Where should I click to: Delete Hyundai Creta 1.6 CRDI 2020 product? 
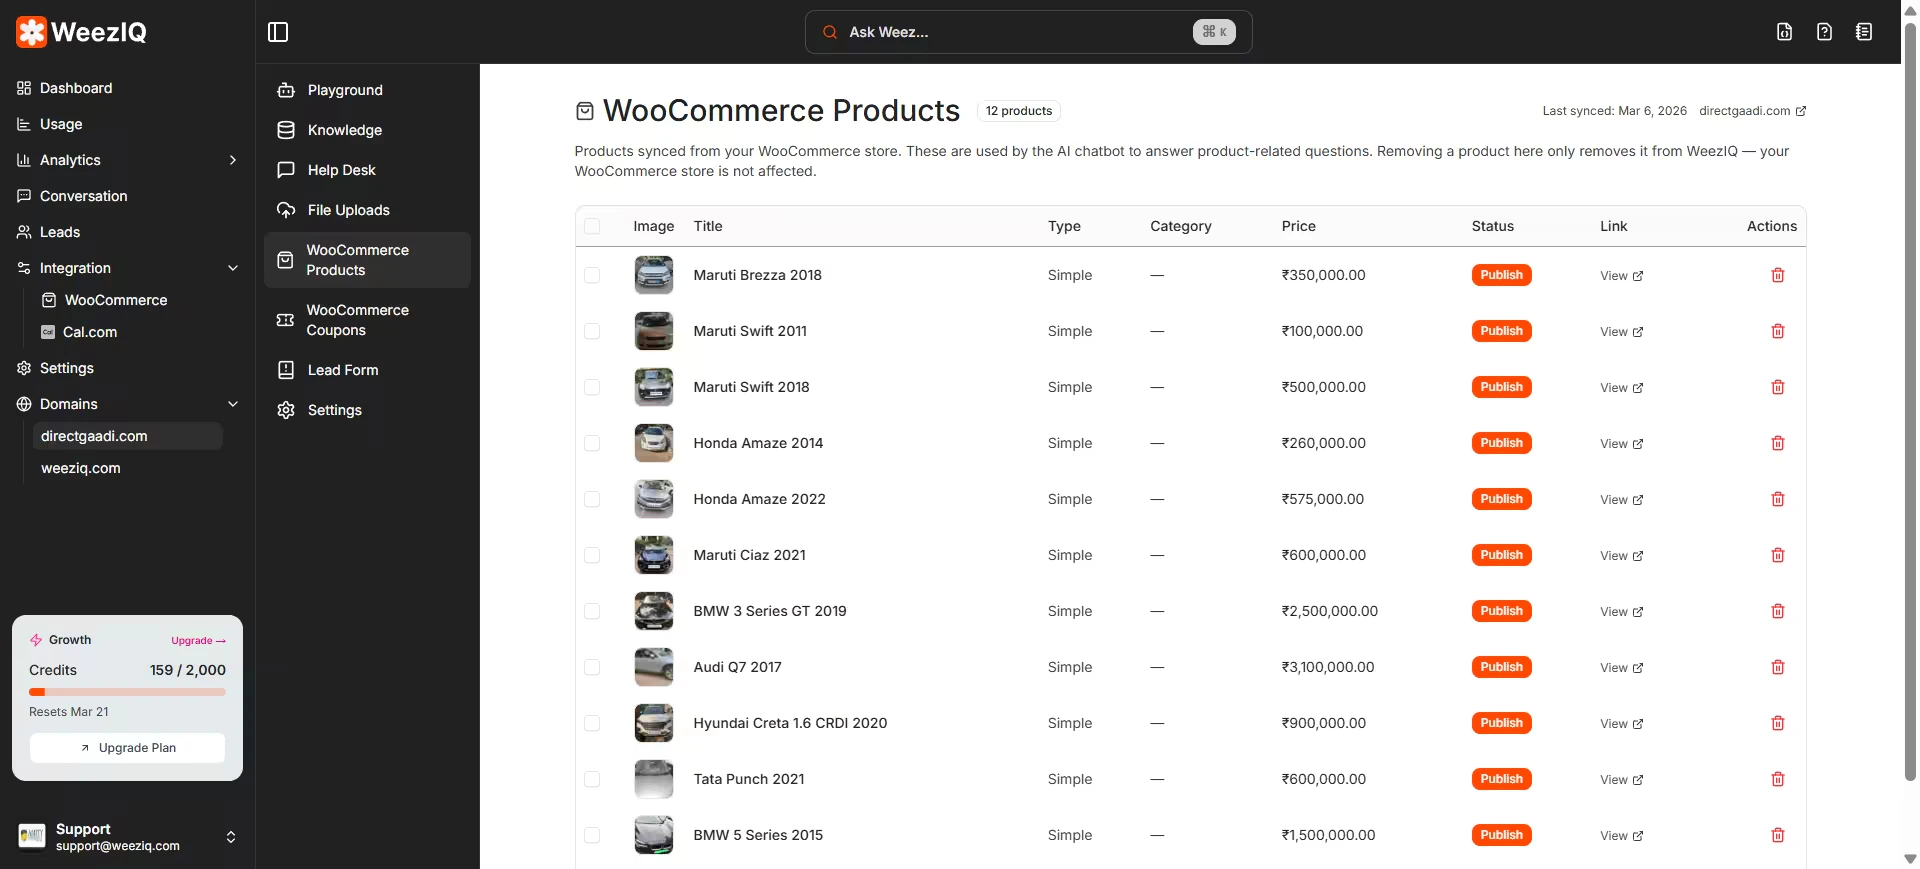[x=1777, y=723]
